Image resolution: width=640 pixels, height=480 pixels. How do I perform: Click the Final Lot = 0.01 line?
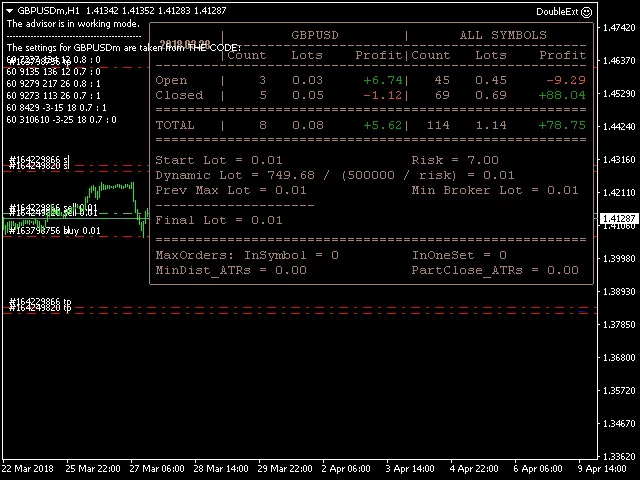(219, 220)
